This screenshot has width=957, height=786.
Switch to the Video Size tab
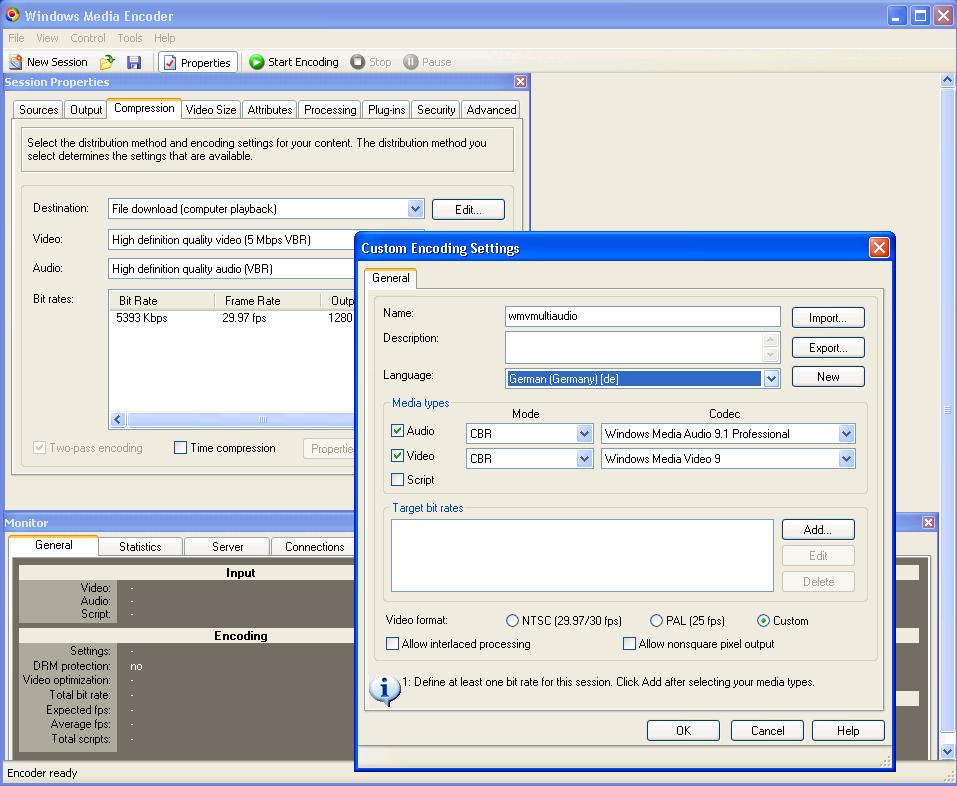[211, 110]
